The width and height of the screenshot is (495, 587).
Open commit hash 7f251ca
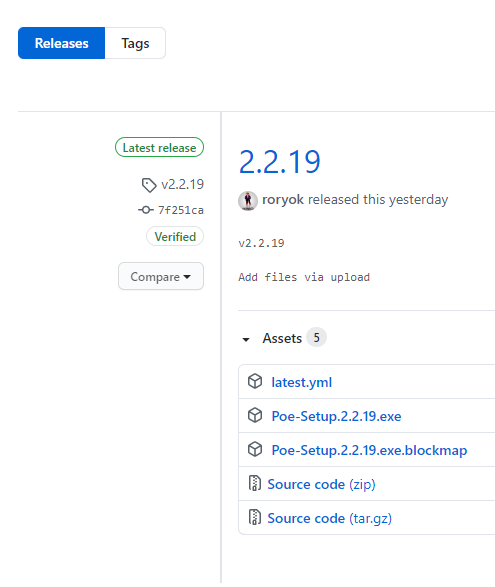click(180, 210)
